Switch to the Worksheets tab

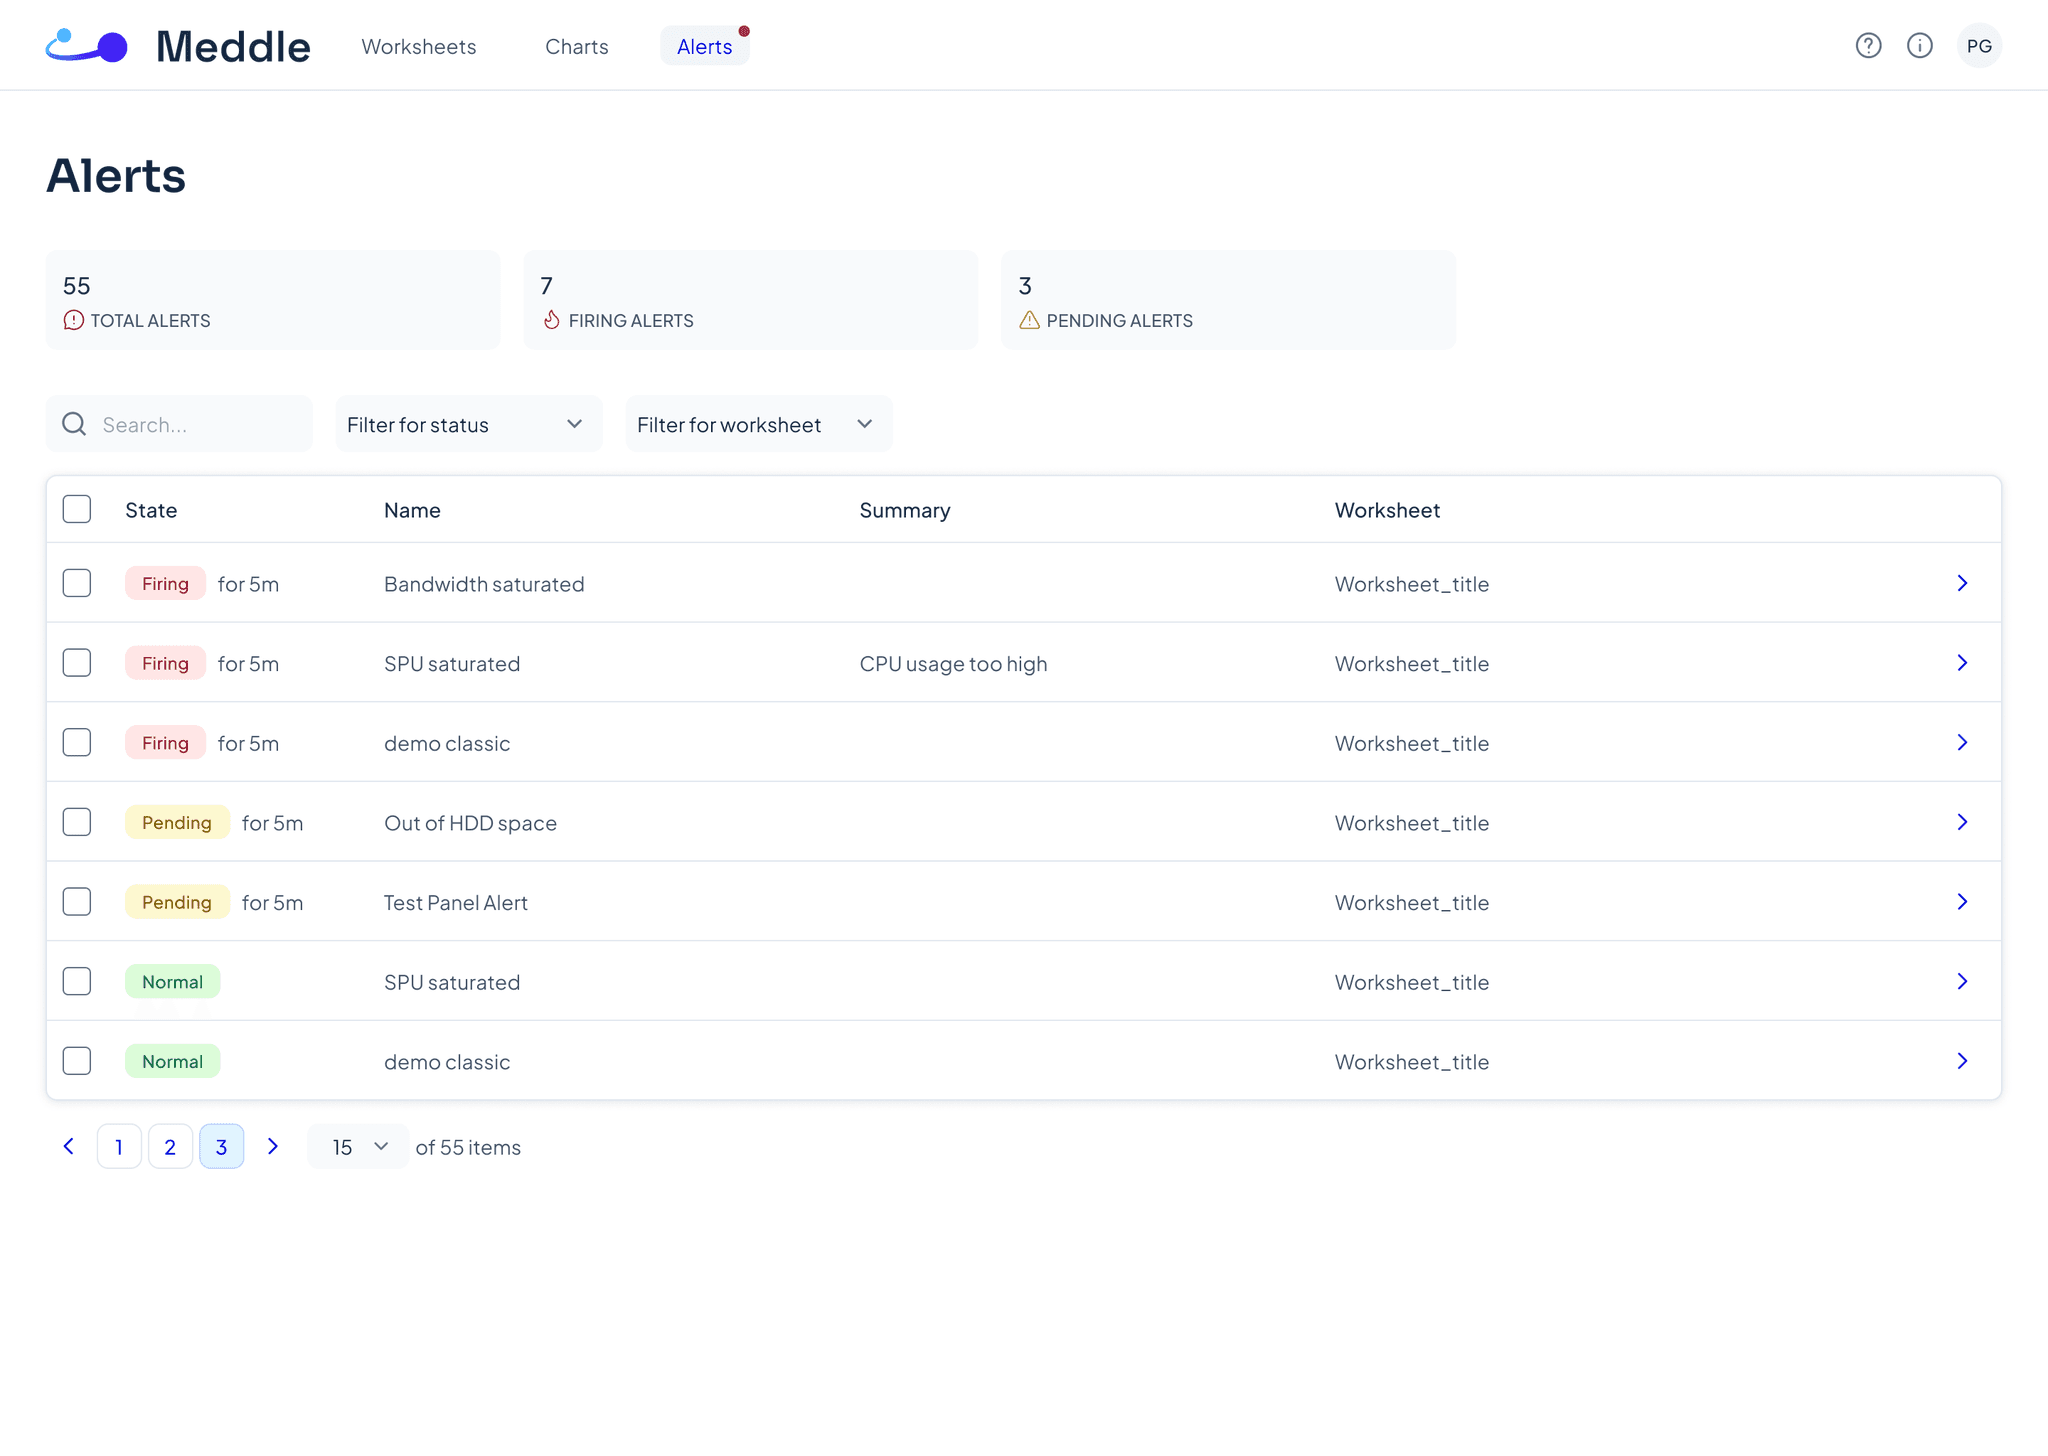tap(418, 47)
